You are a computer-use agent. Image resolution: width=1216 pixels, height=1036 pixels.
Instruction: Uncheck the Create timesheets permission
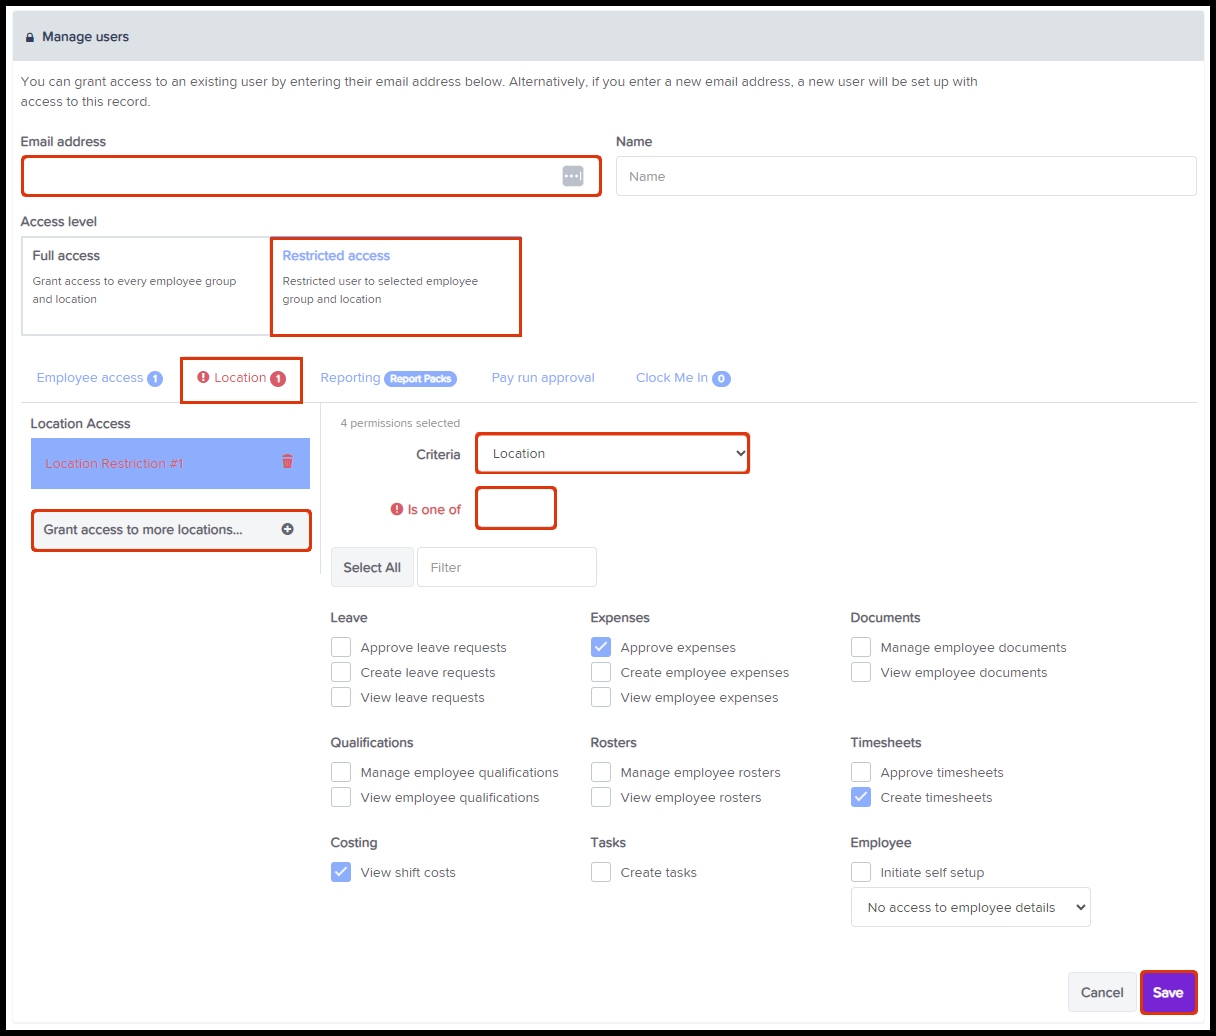[861, 797]
